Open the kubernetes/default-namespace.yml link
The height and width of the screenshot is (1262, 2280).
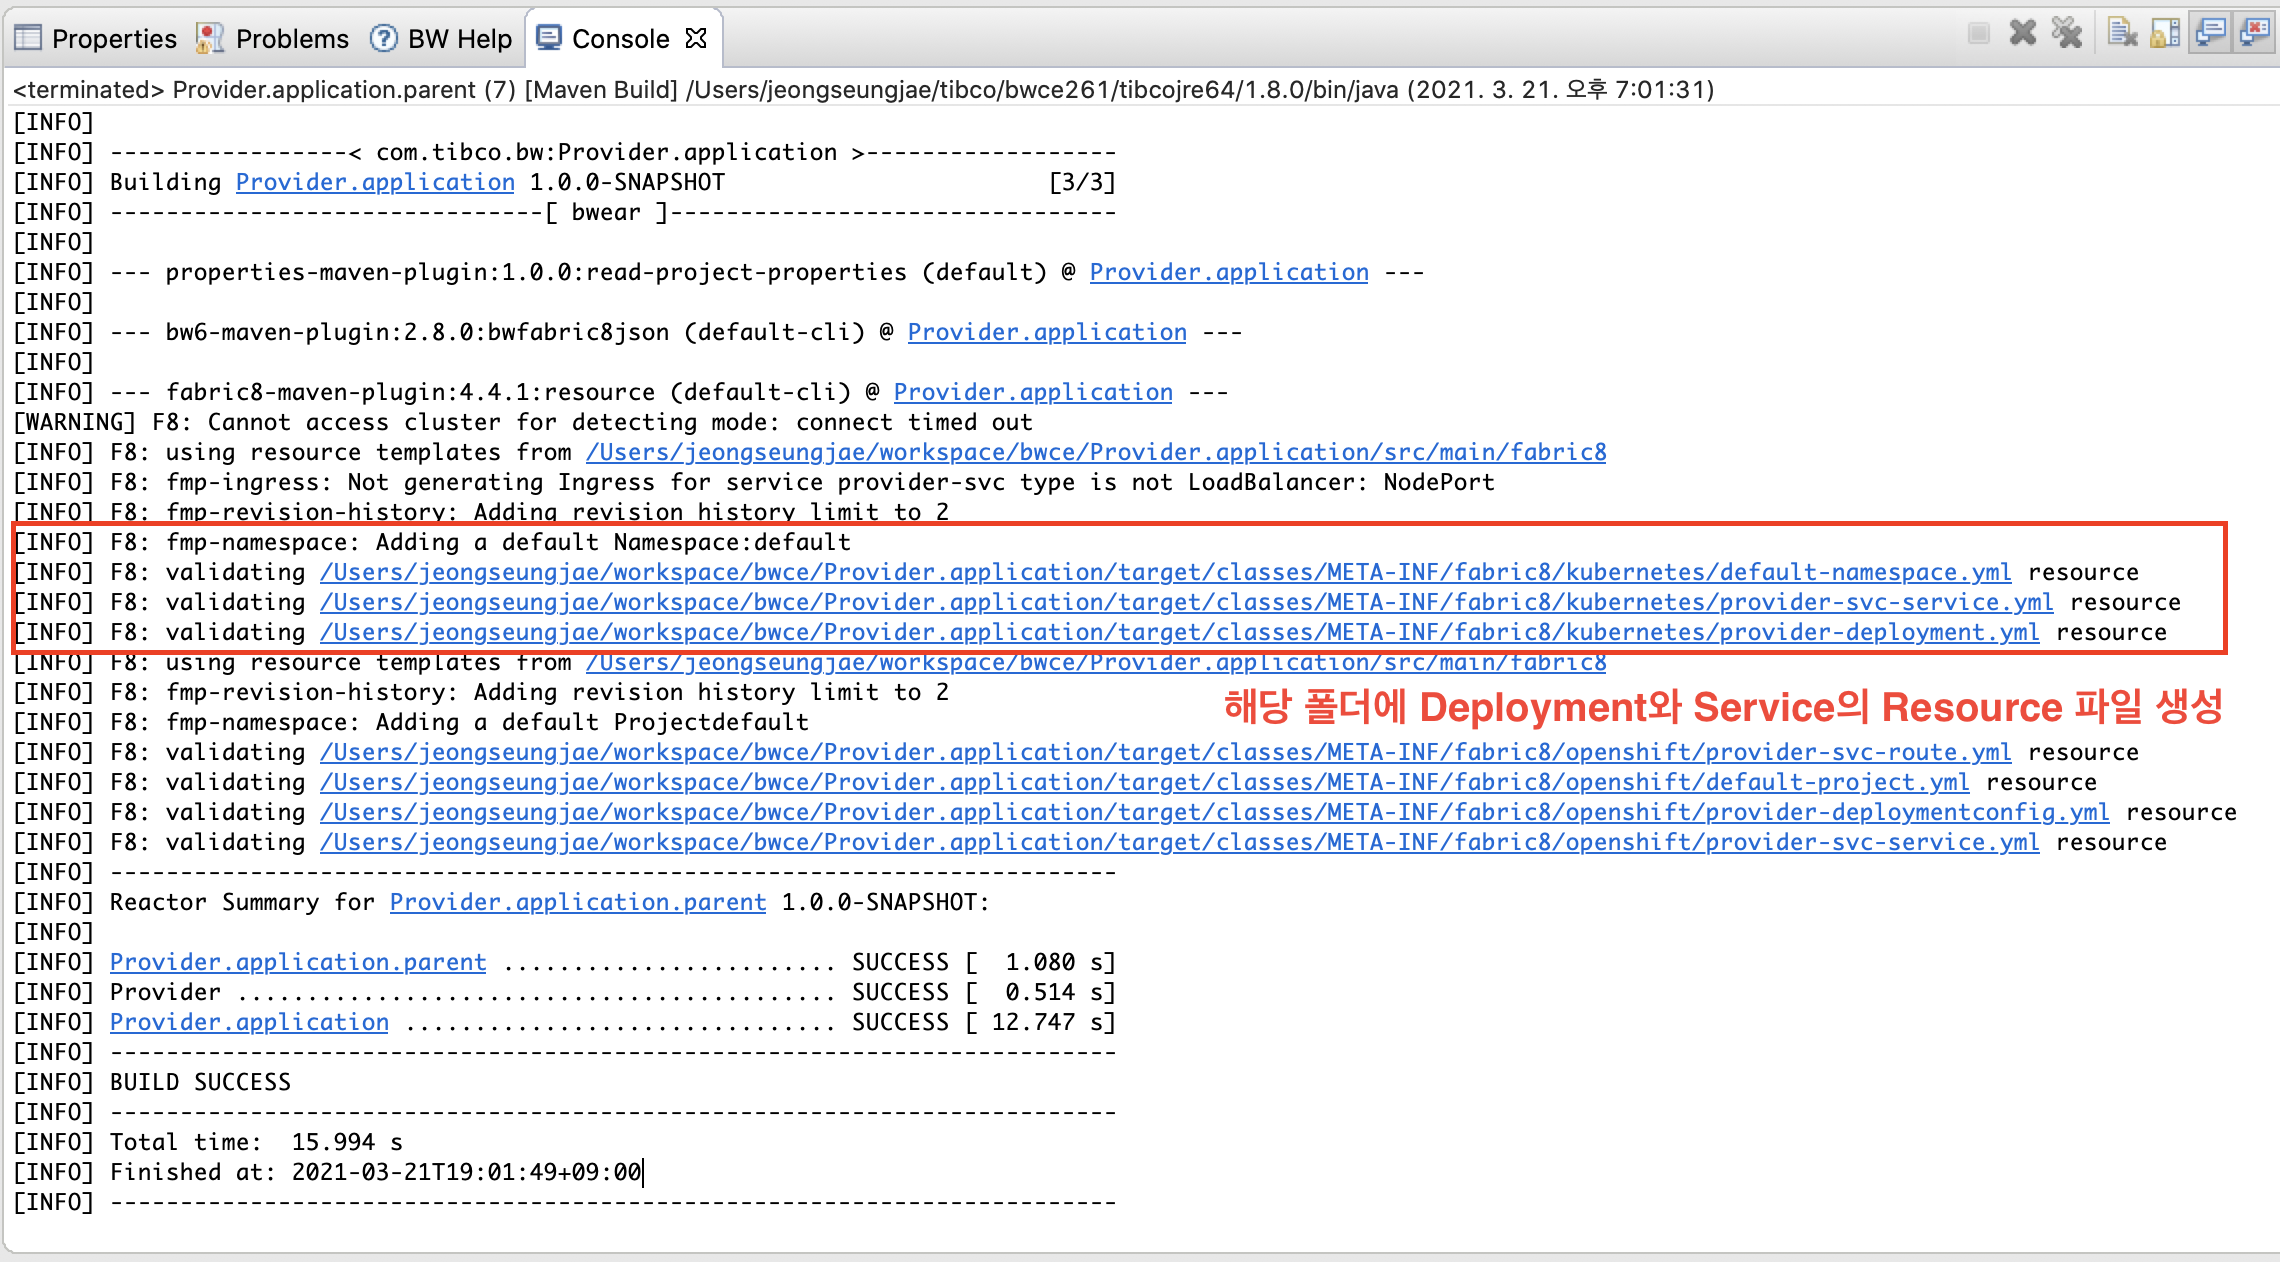click(1166, 572)
